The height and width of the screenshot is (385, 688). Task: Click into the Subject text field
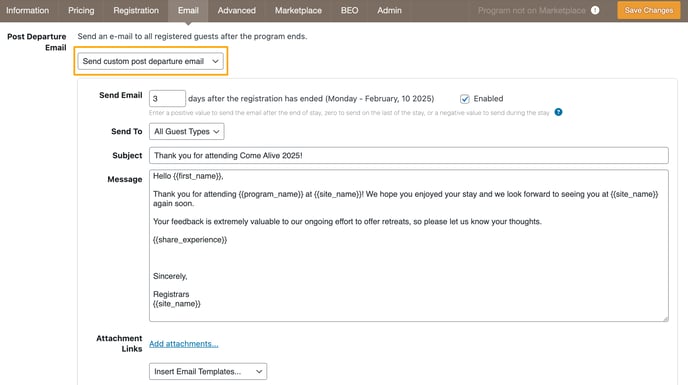[408, 155]
